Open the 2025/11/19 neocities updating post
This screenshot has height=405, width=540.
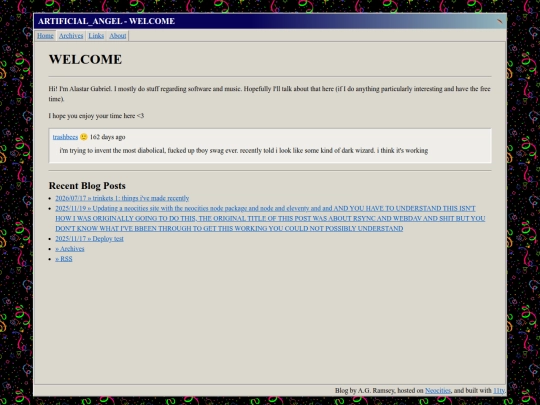click(x=270, y=218)
